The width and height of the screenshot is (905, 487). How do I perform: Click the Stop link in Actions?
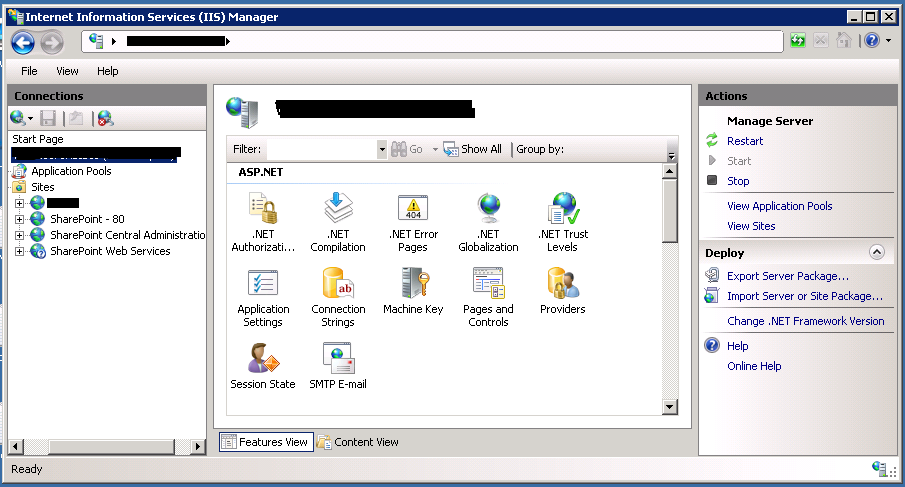tap(738, 181)
